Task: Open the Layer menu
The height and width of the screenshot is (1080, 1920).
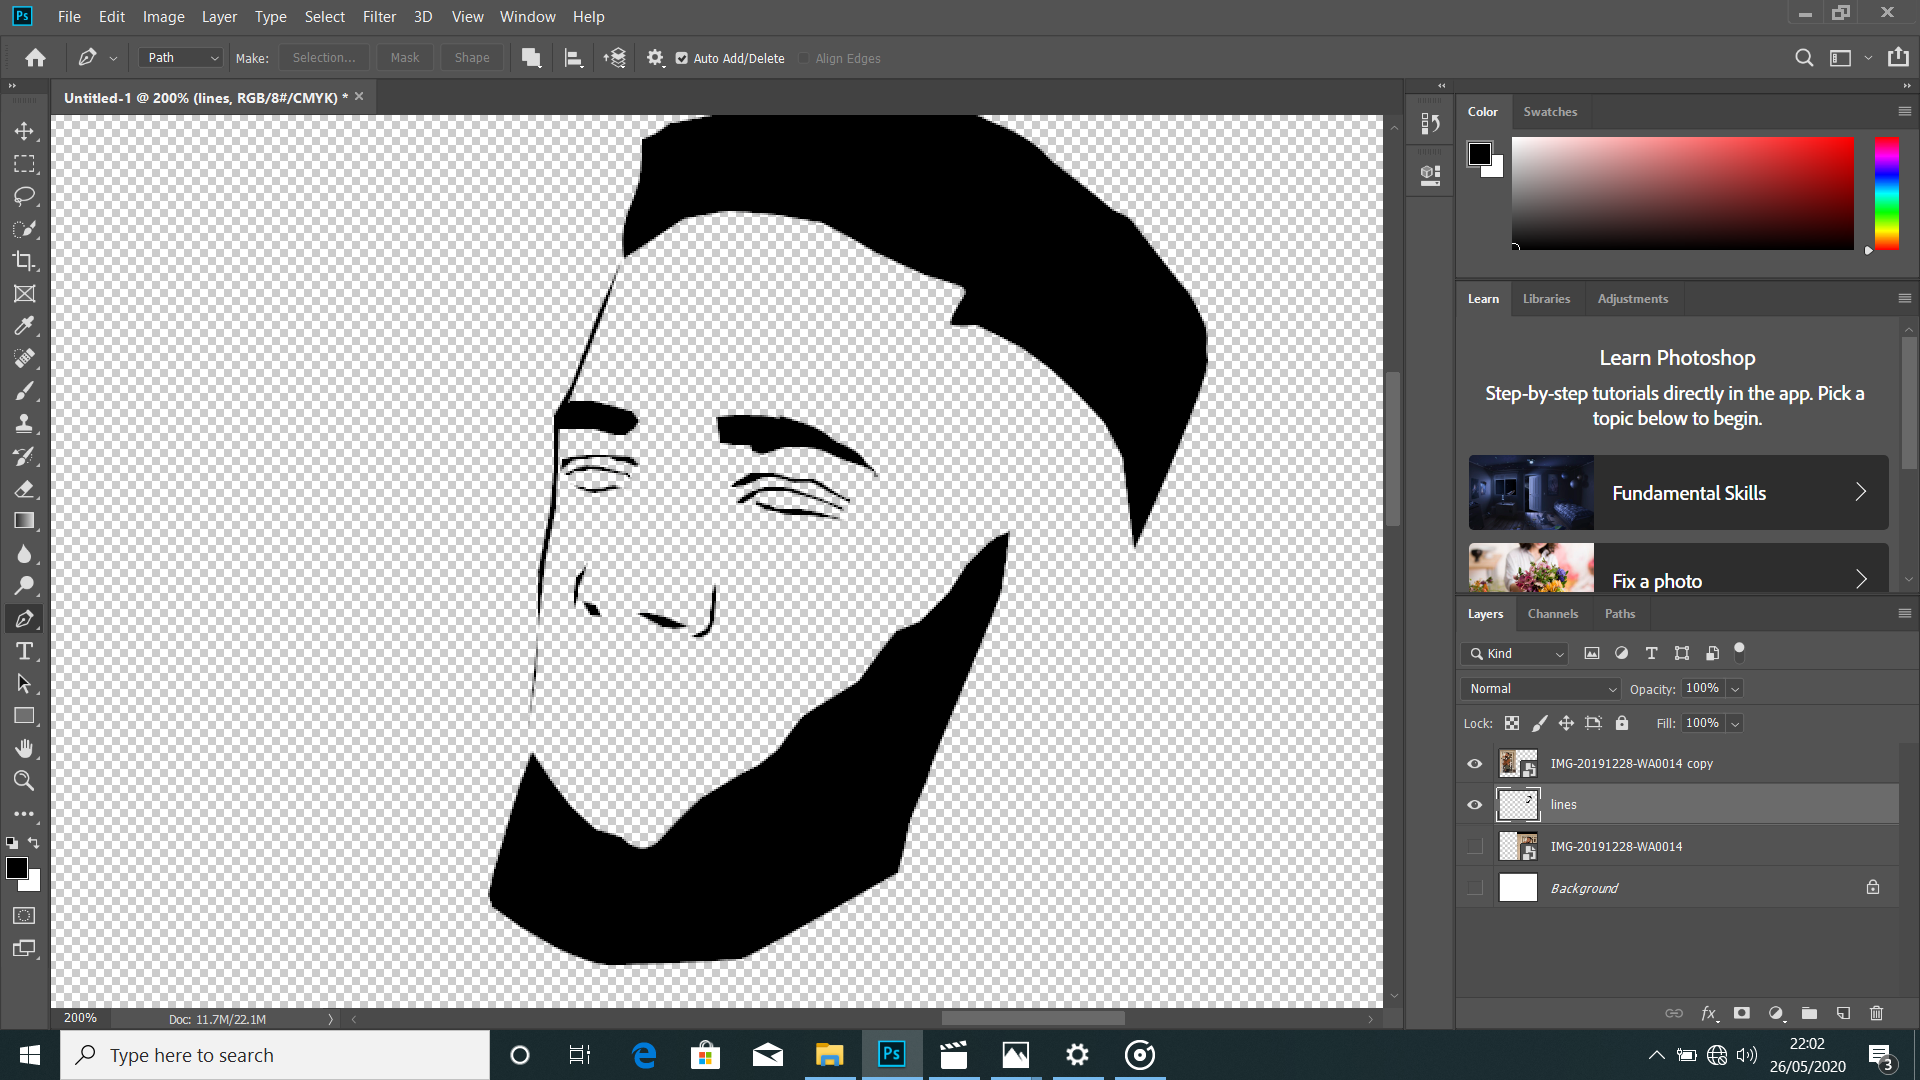Action: coord(219,17)
